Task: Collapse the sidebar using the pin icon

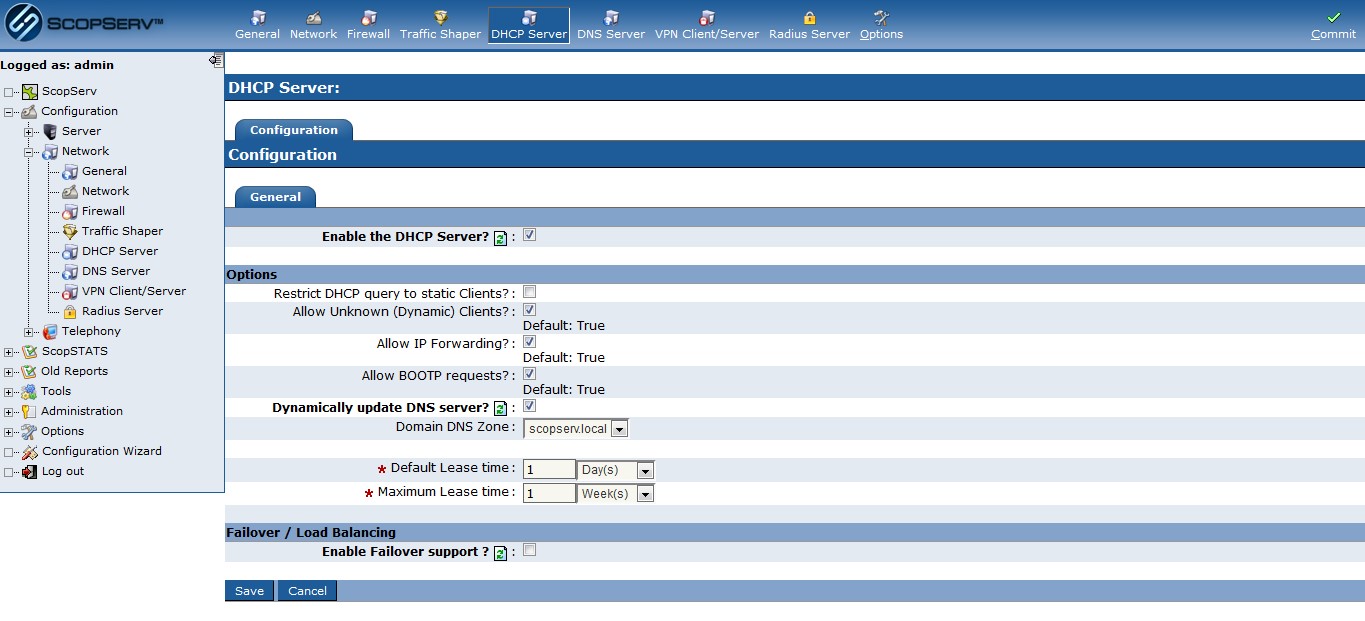Action: point(216,60)
